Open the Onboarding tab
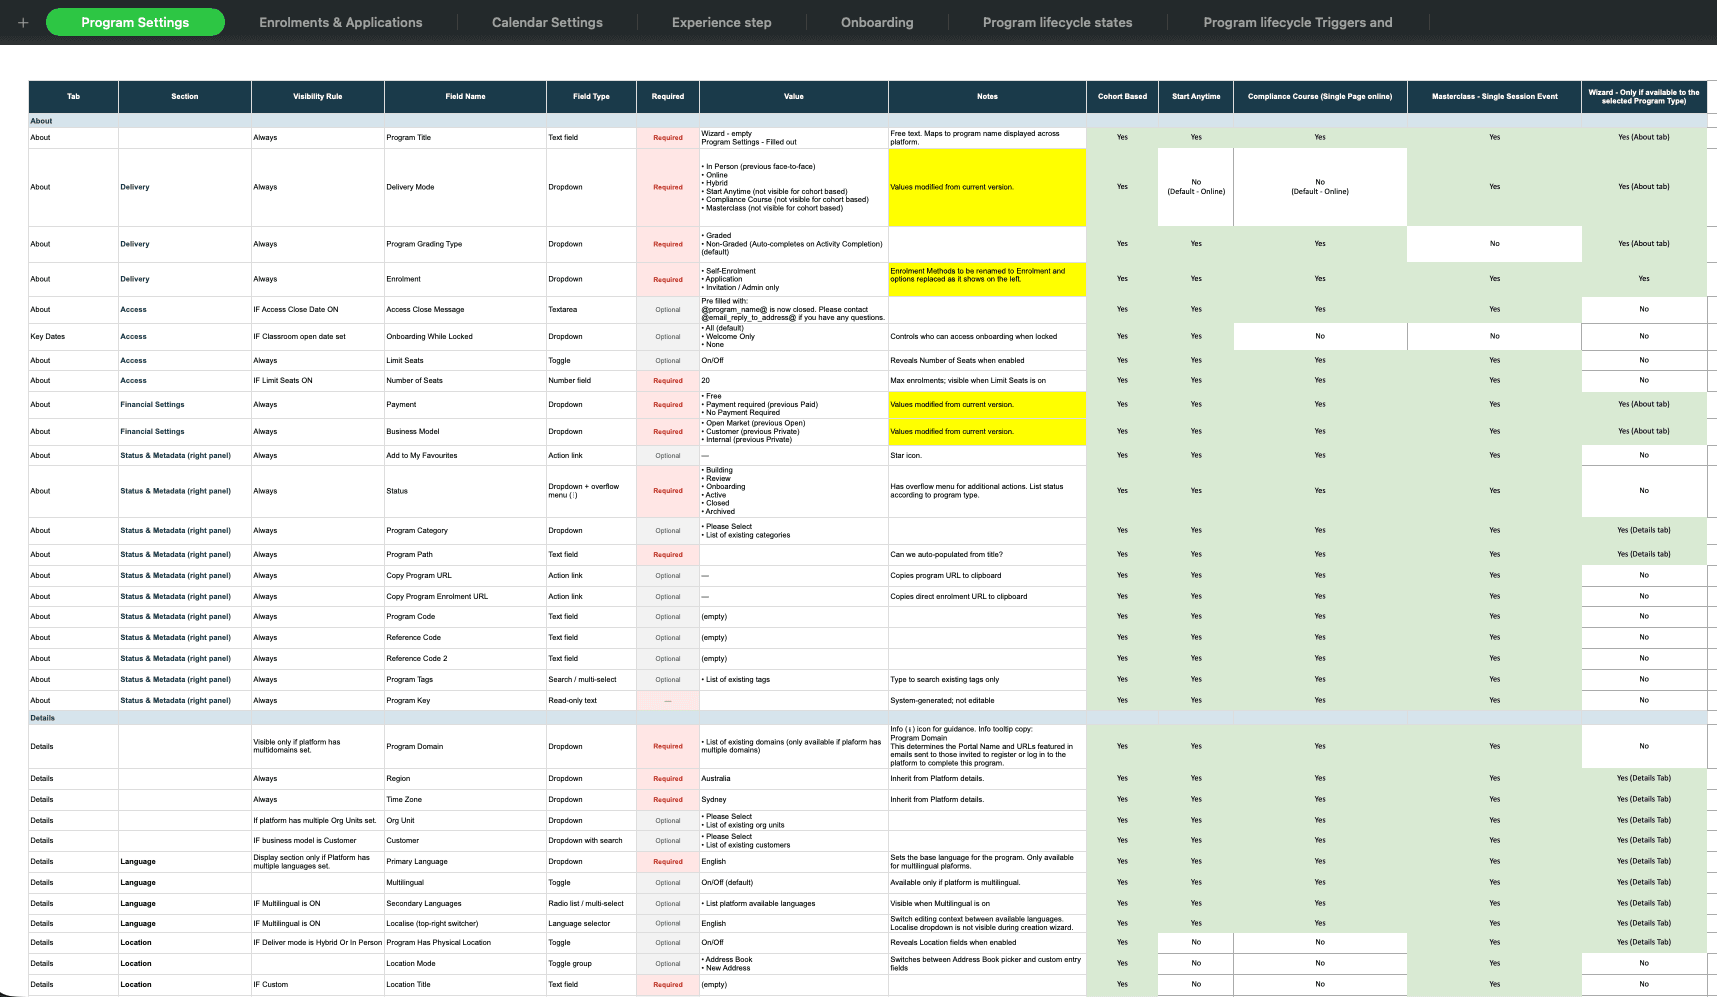Image resolution: width=1717 pixels, height=997 pixels. 877,22
